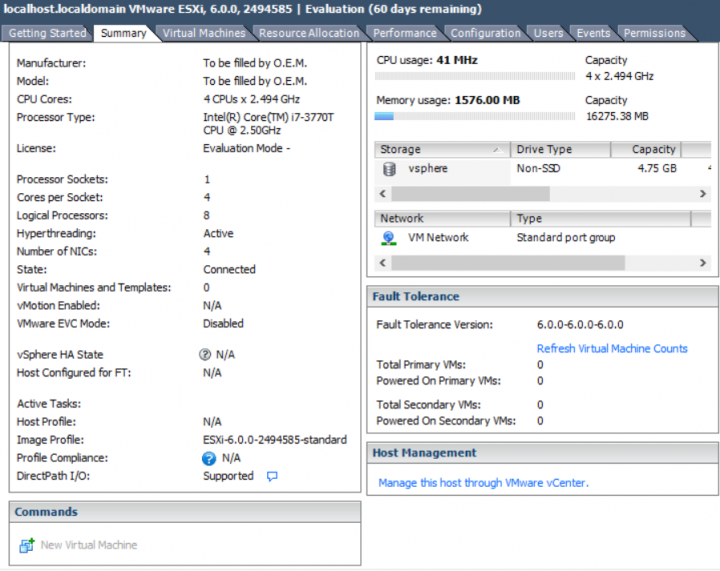Click Refresh Virtual Machine Counts link
This screenshot has width=720, height=571.
click(x=612, y=349)
